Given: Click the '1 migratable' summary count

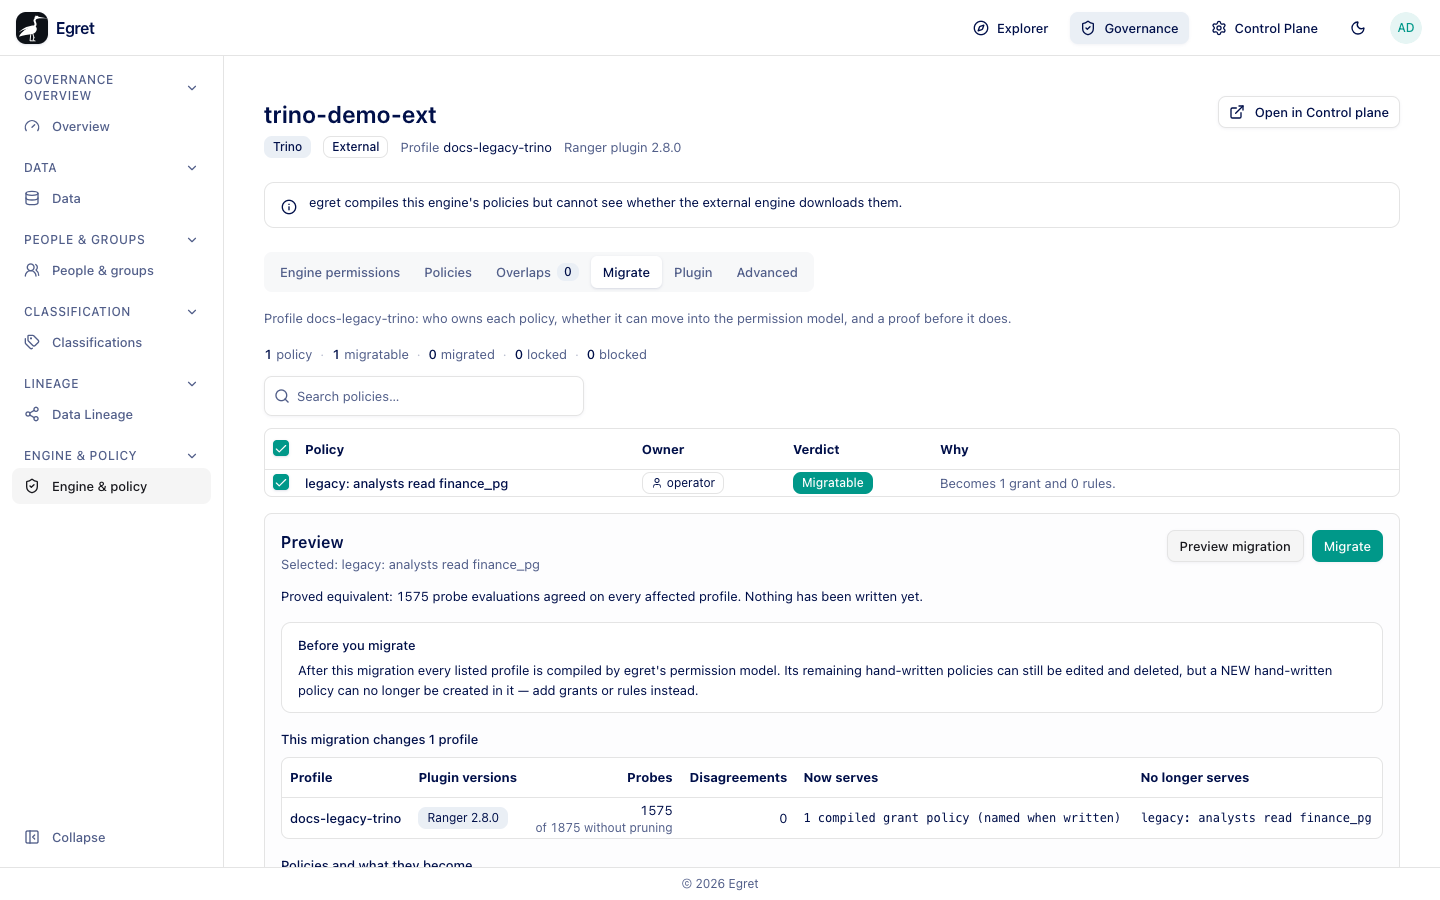Looking at the screenshot, I should coord(370,355).
